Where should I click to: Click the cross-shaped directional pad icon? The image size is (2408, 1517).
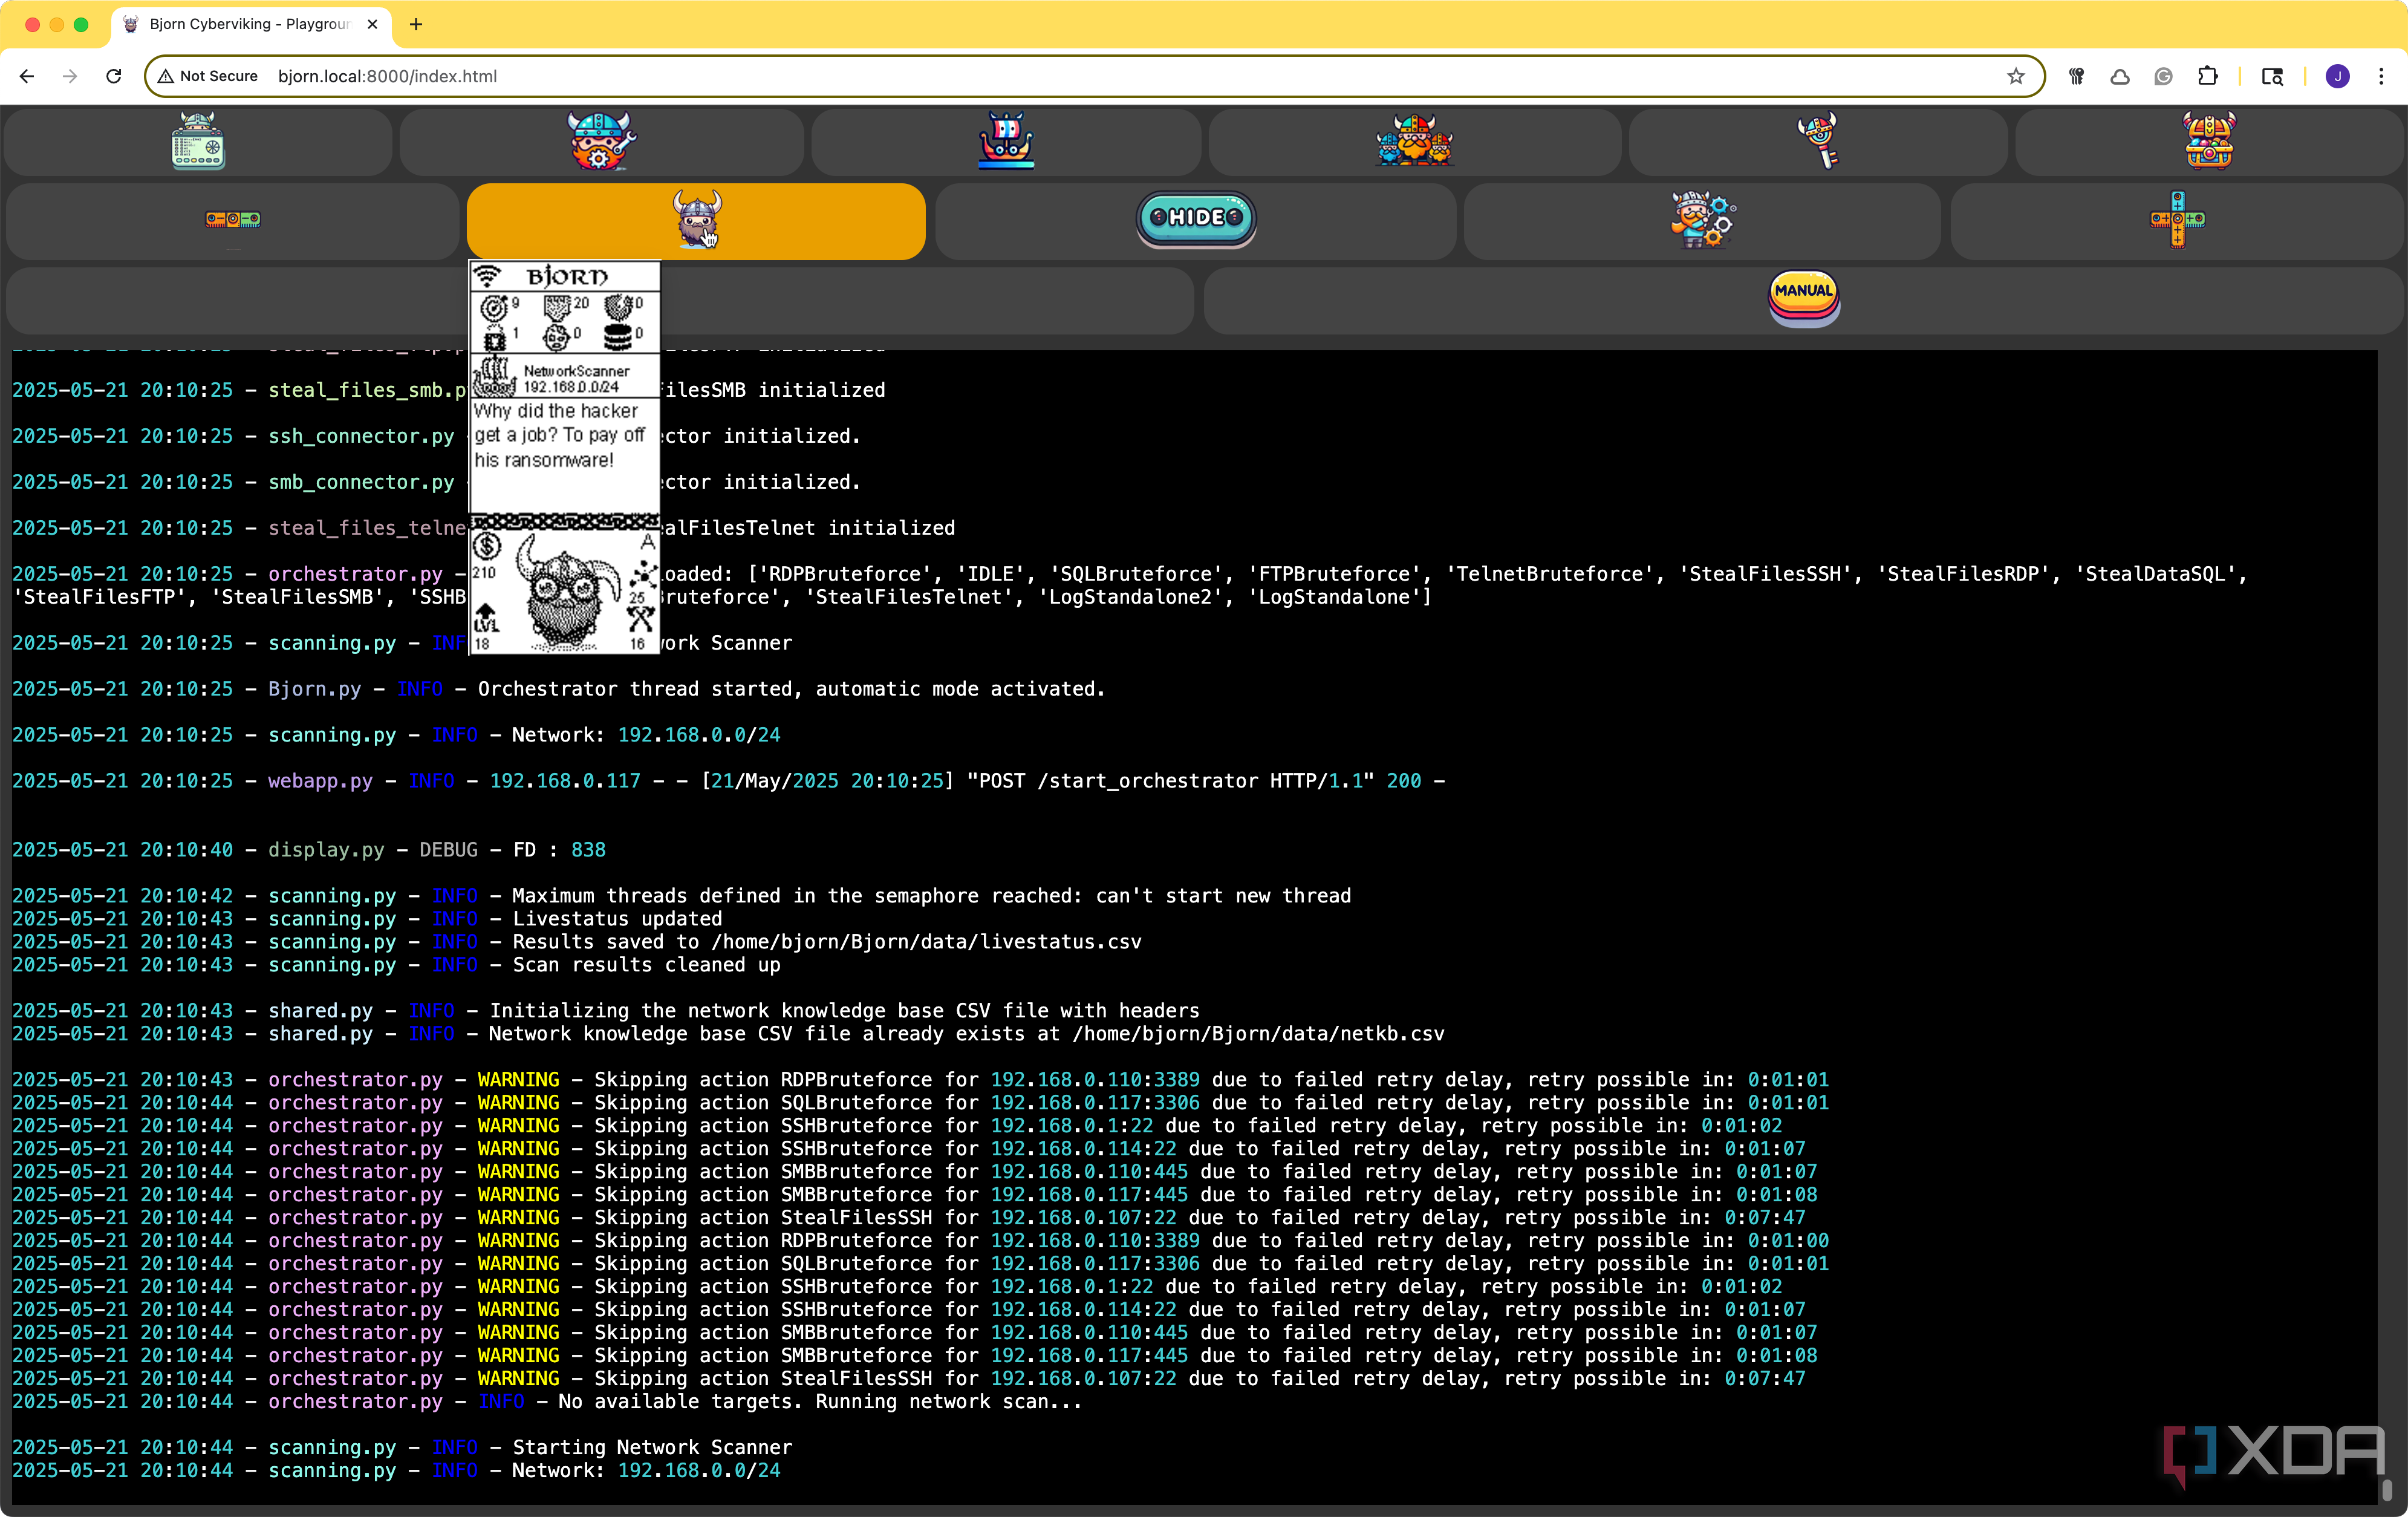pos(2177,219)
